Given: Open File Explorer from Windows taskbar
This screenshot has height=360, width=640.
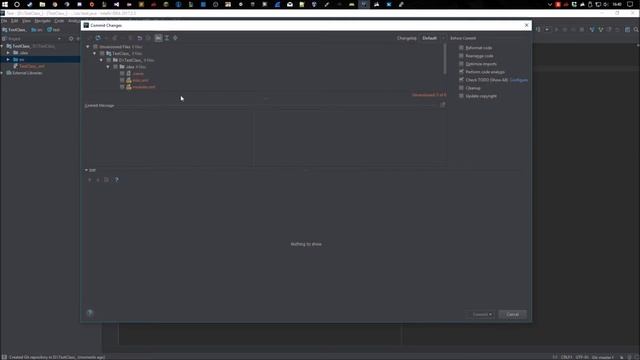Looking at the screenshot, I should [42, 4].
